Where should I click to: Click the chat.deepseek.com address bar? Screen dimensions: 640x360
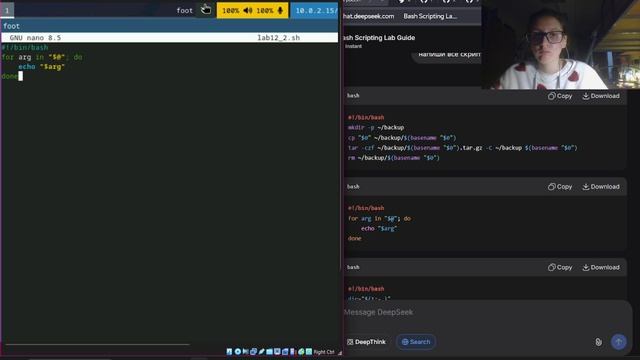point(369,16)
